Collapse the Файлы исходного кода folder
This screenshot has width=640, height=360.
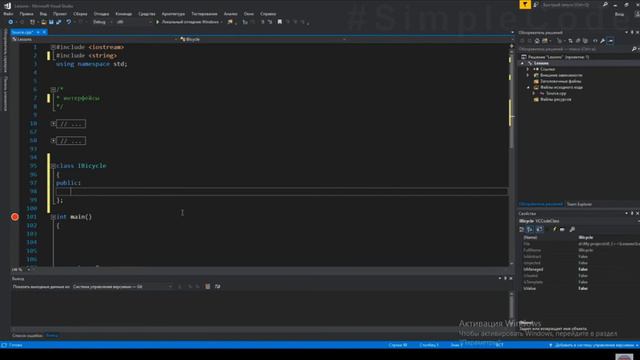[x=528, y=87]
